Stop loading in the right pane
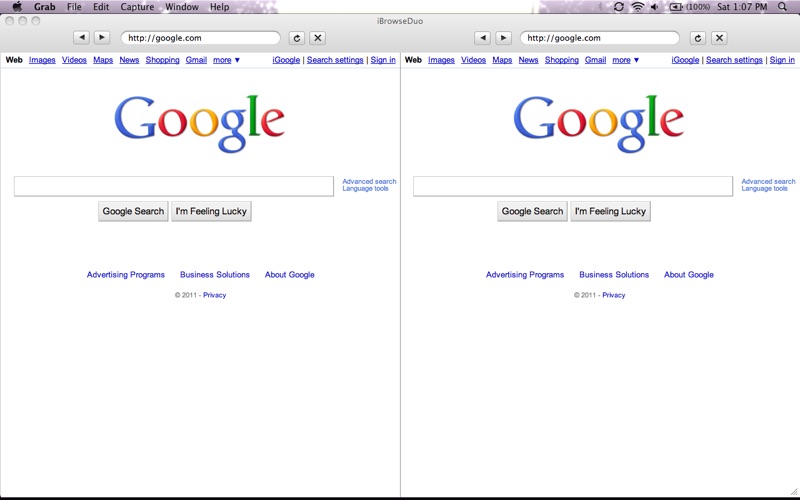The height and width of the screenshot is (500, 800). (719, 38)
